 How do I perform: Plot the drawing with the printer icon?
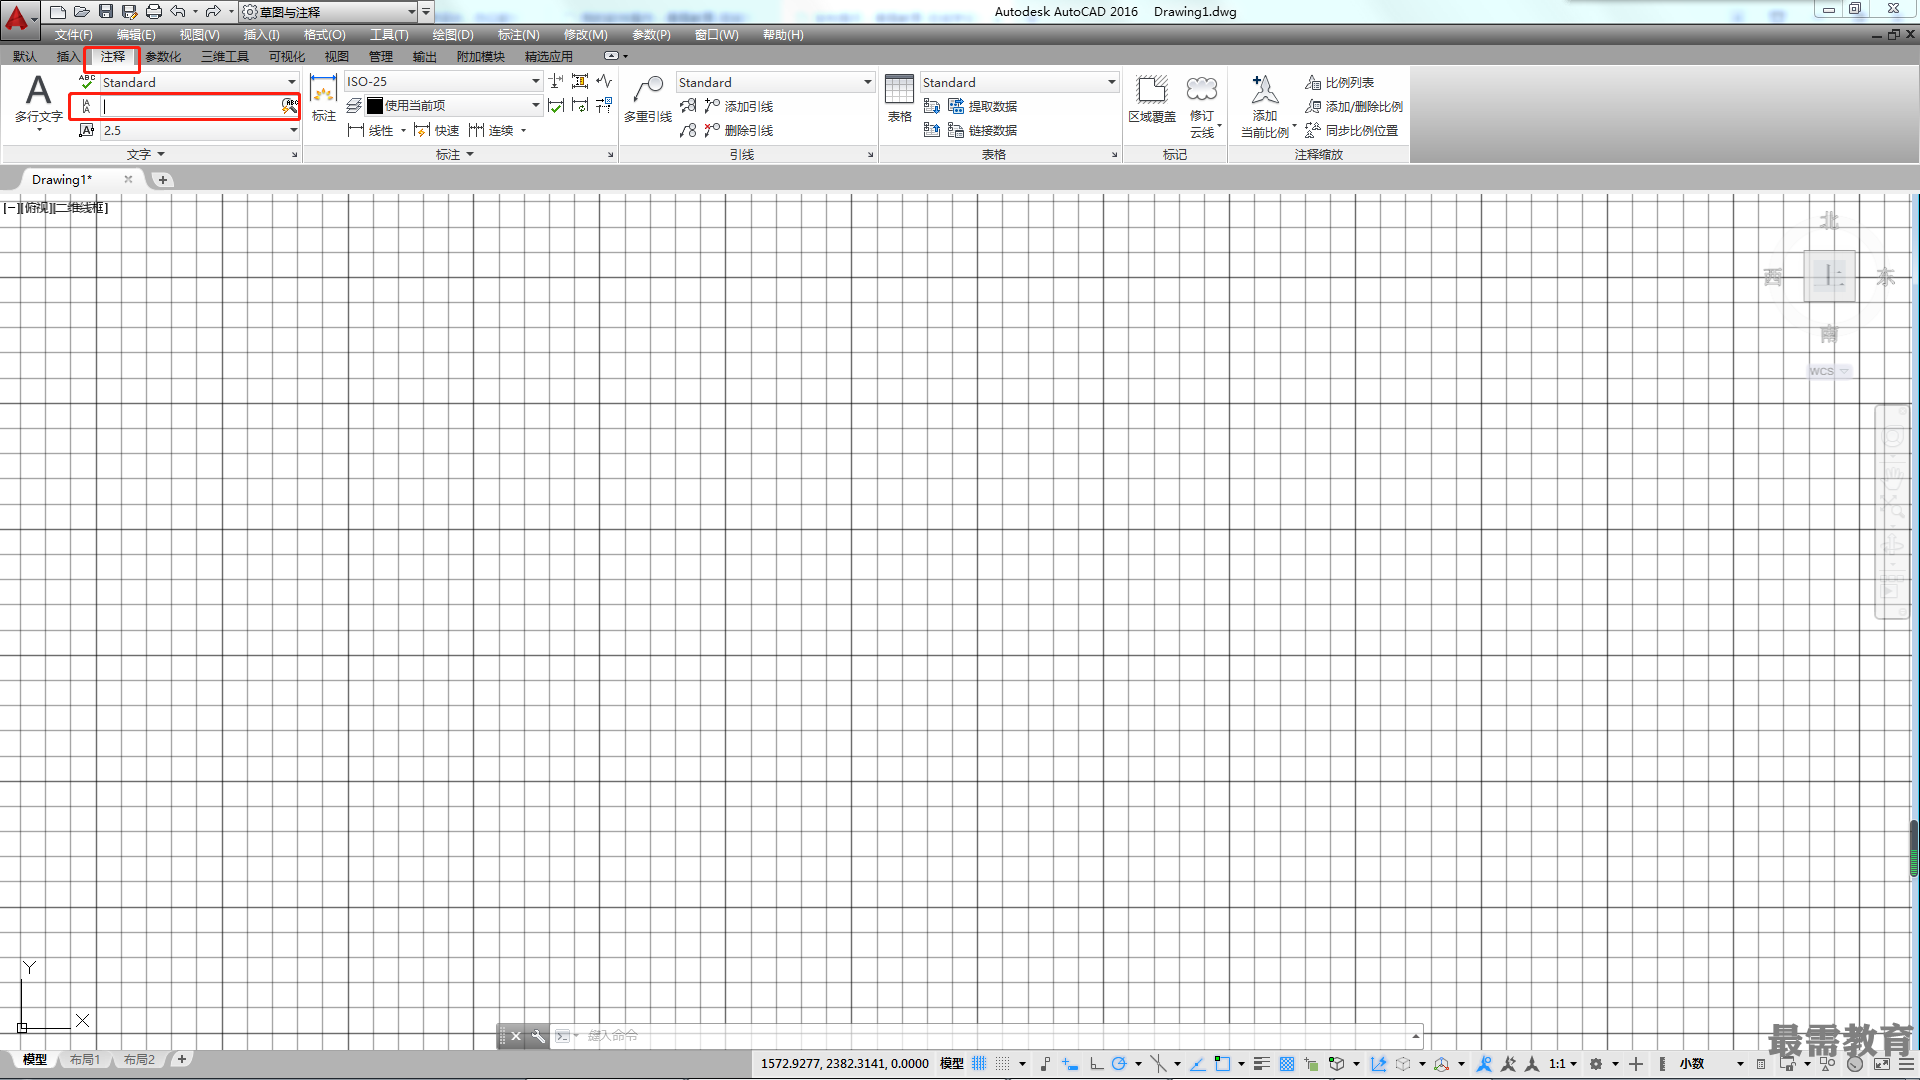(x=154, y=12)
